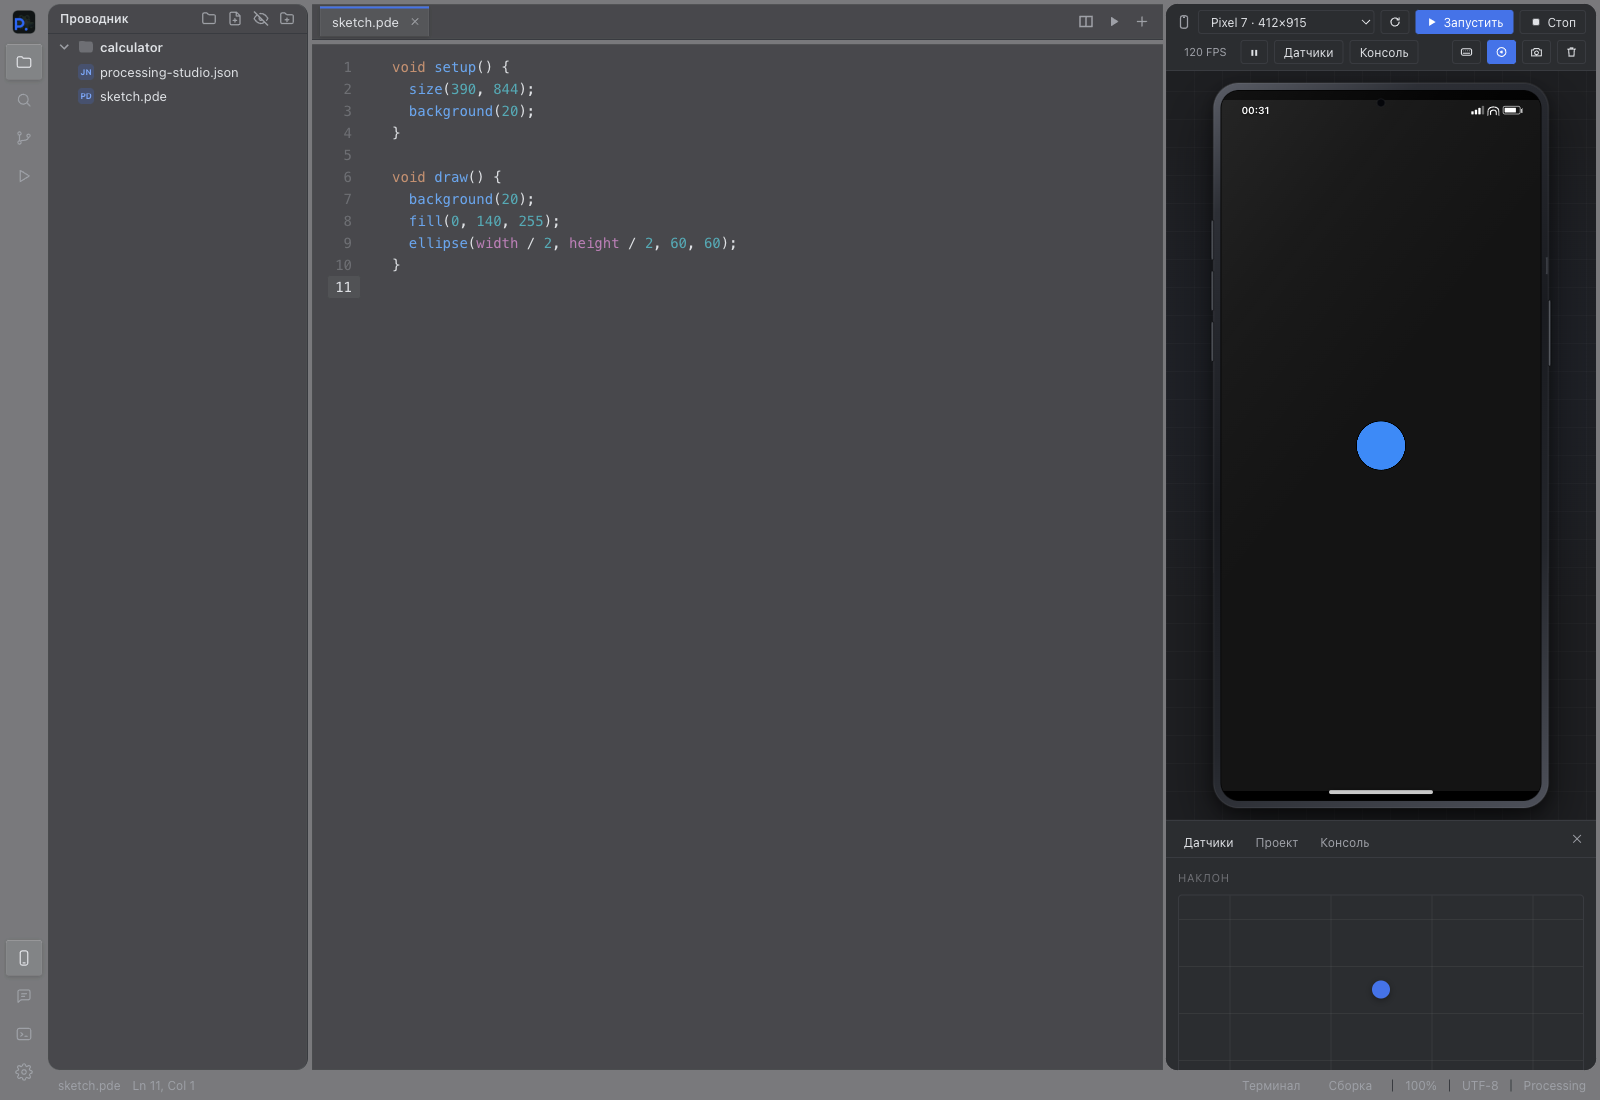
Task: Switch to the Датчики tab in the bottom panel
Action: tap(1208, 843)
